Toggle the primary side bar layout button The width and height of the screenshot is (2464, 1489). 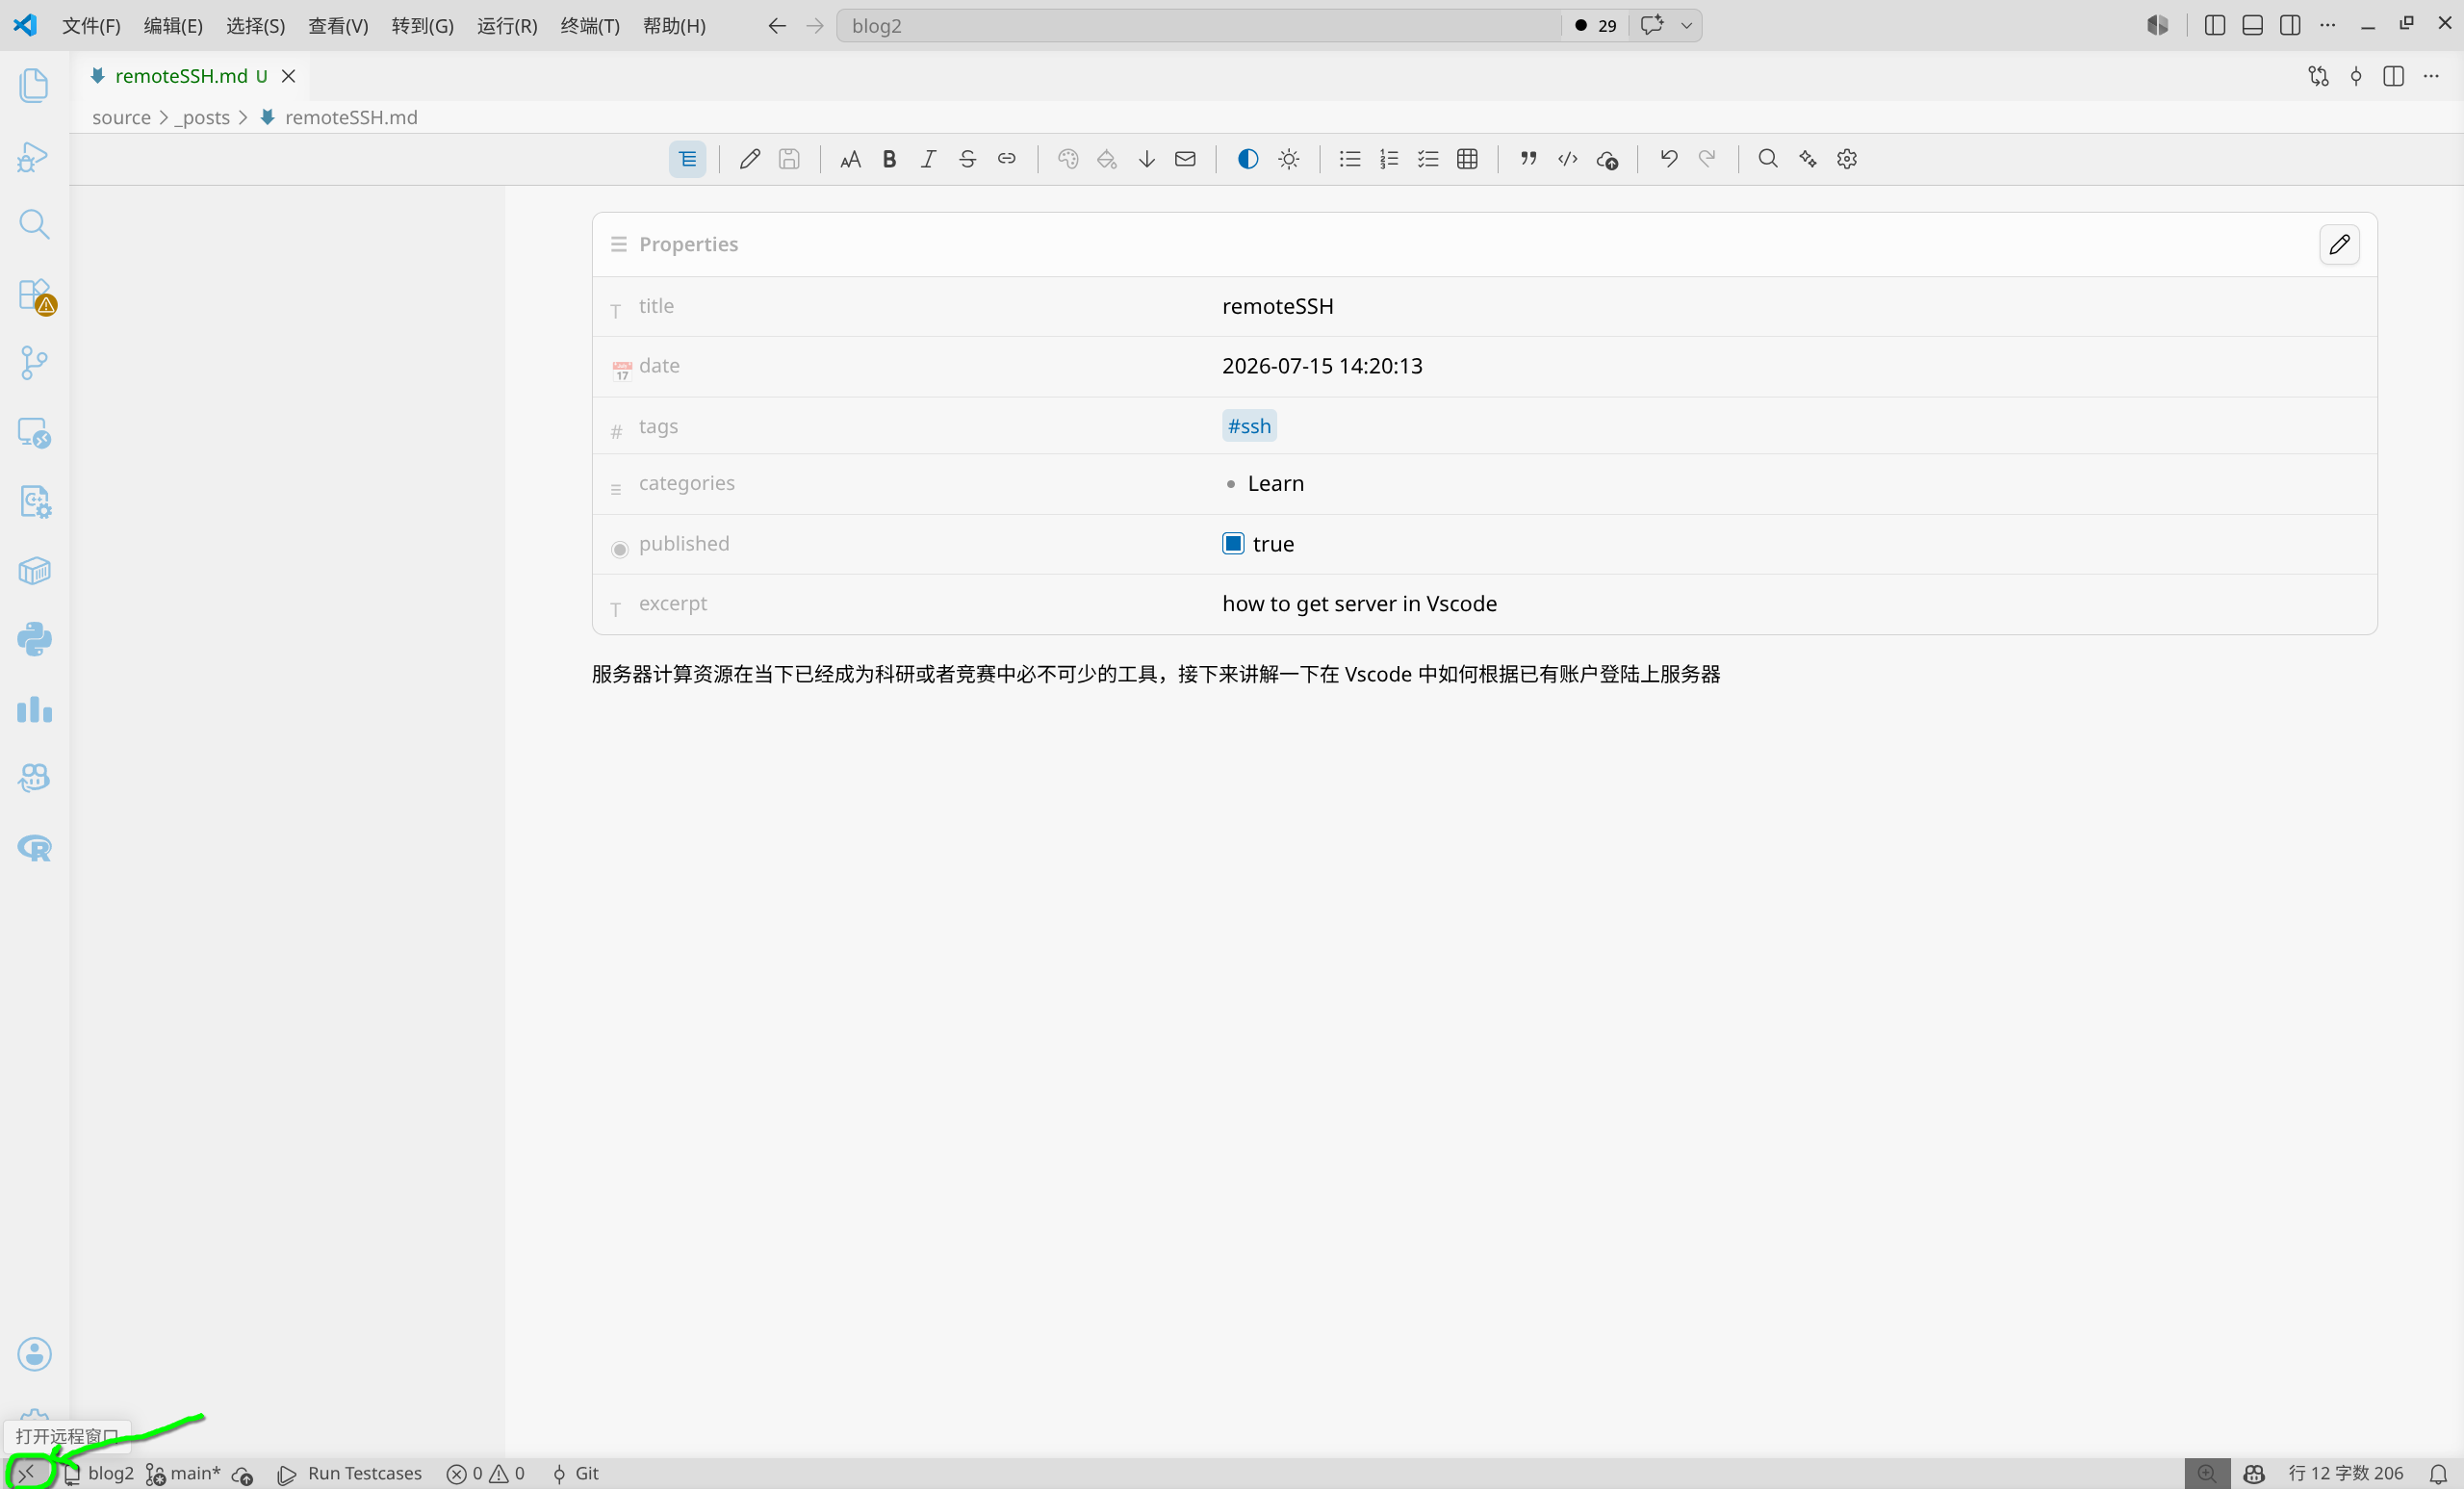[x=2214, y=25]
